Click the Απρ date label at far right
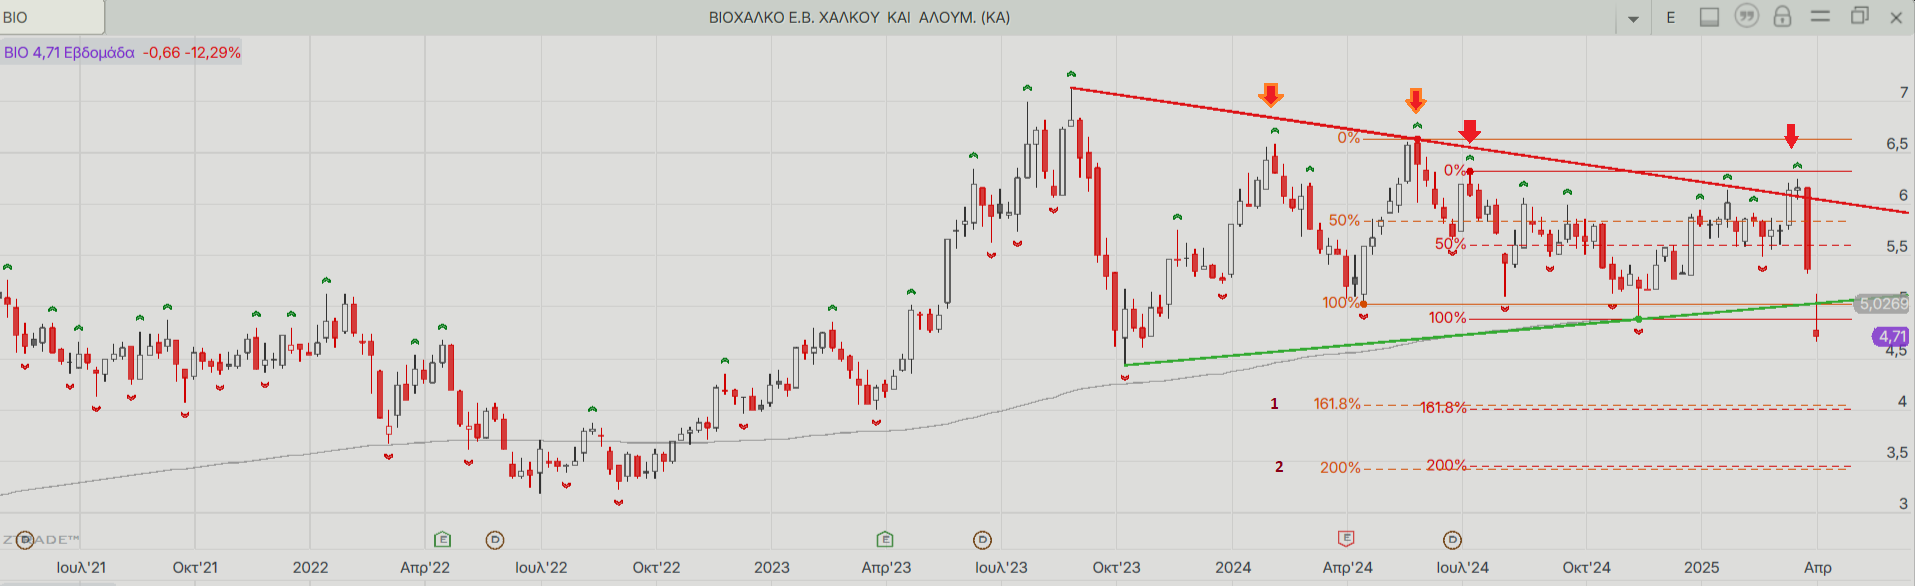The image size is (1915, 586). click(1817, 567)
